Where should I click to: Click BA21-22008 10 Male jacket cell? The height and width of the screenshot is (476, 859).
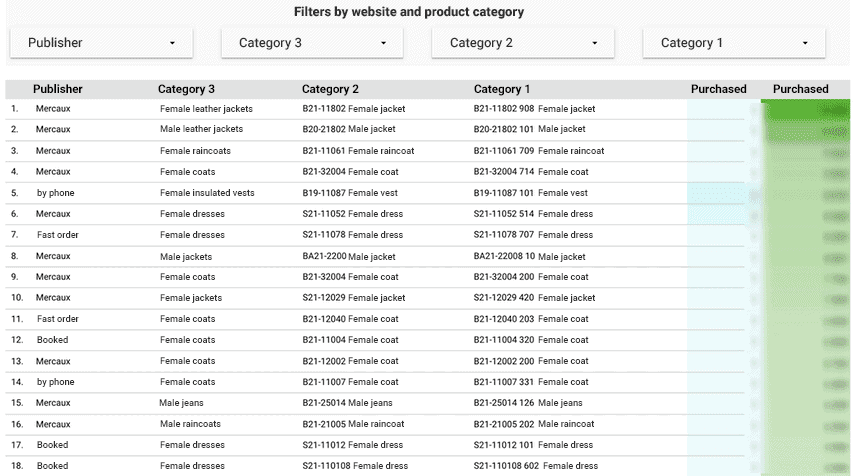(x=529, y=256)
